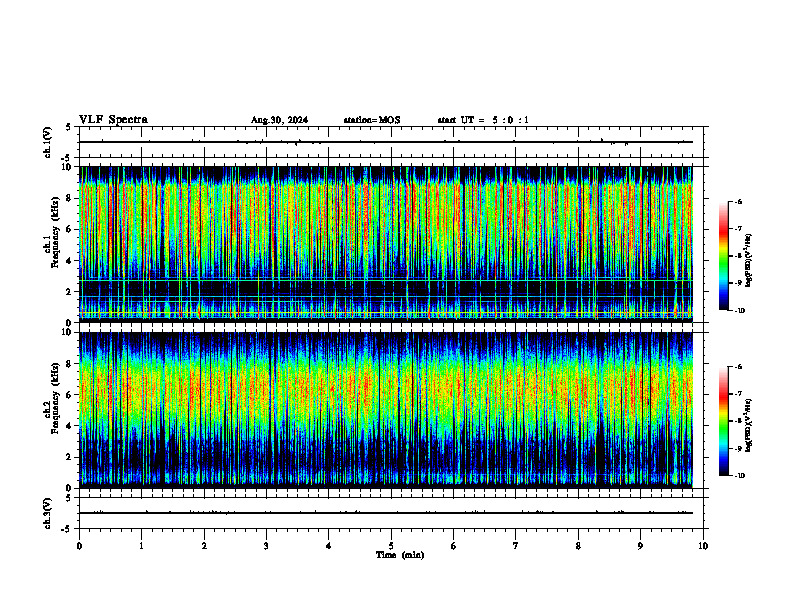Select the "Aug.30, 2024" date label
This screenshot has height=612, width=792.
pos(279,120)
